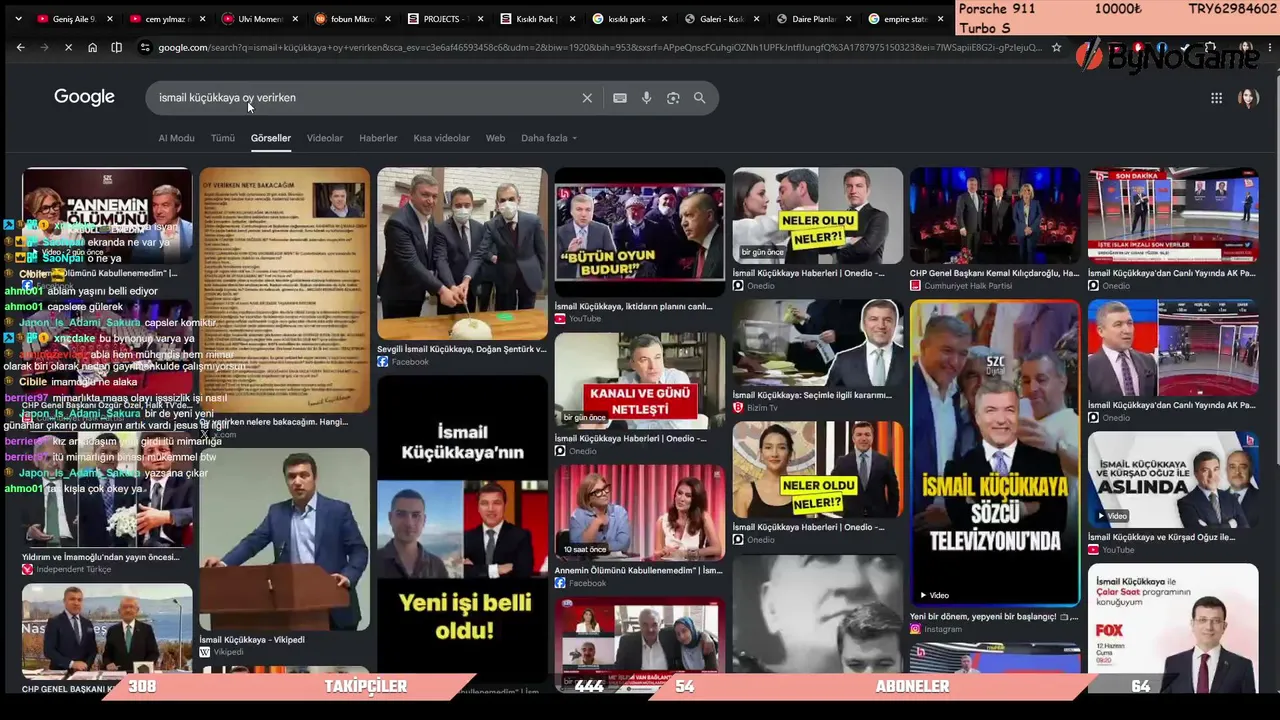The width and height of the screenshot is (1280, 720).
Task: Bookmark this page with the star
Action: coord(1056,47)
